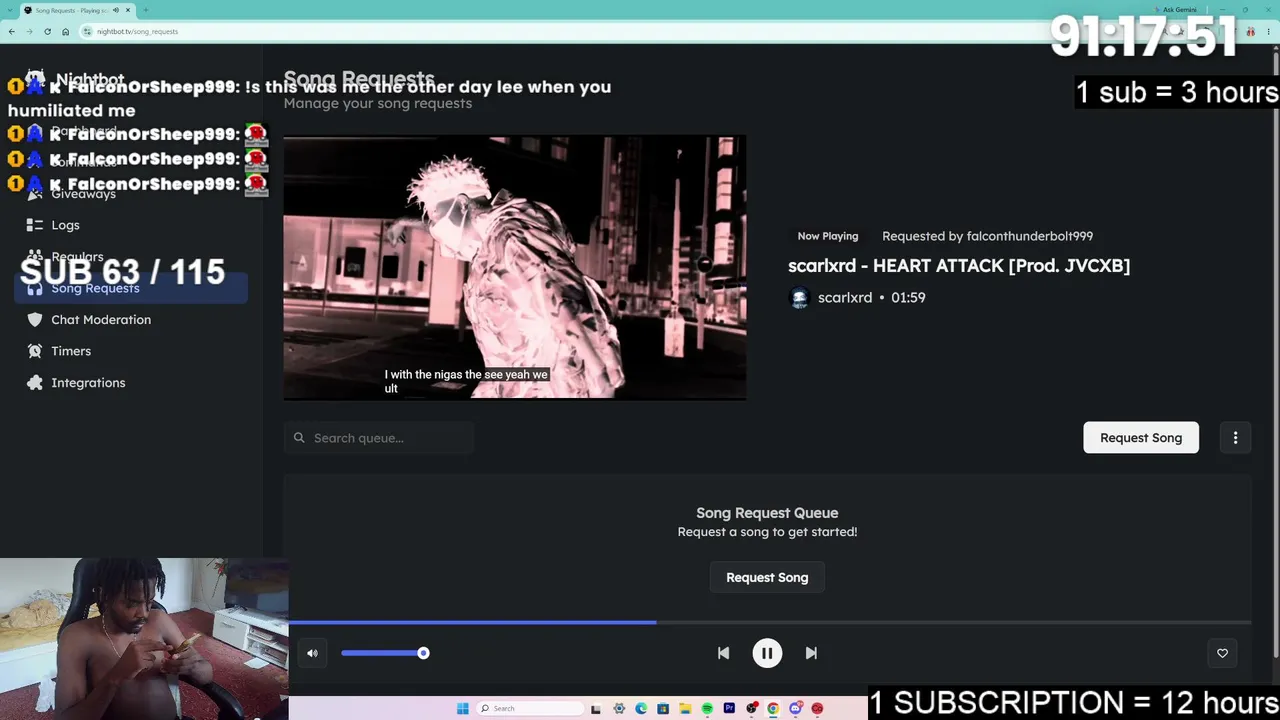Open Spotify from the taskbar
The width and height of the screenshot is (1280, 720).
(x=707, y=709)
